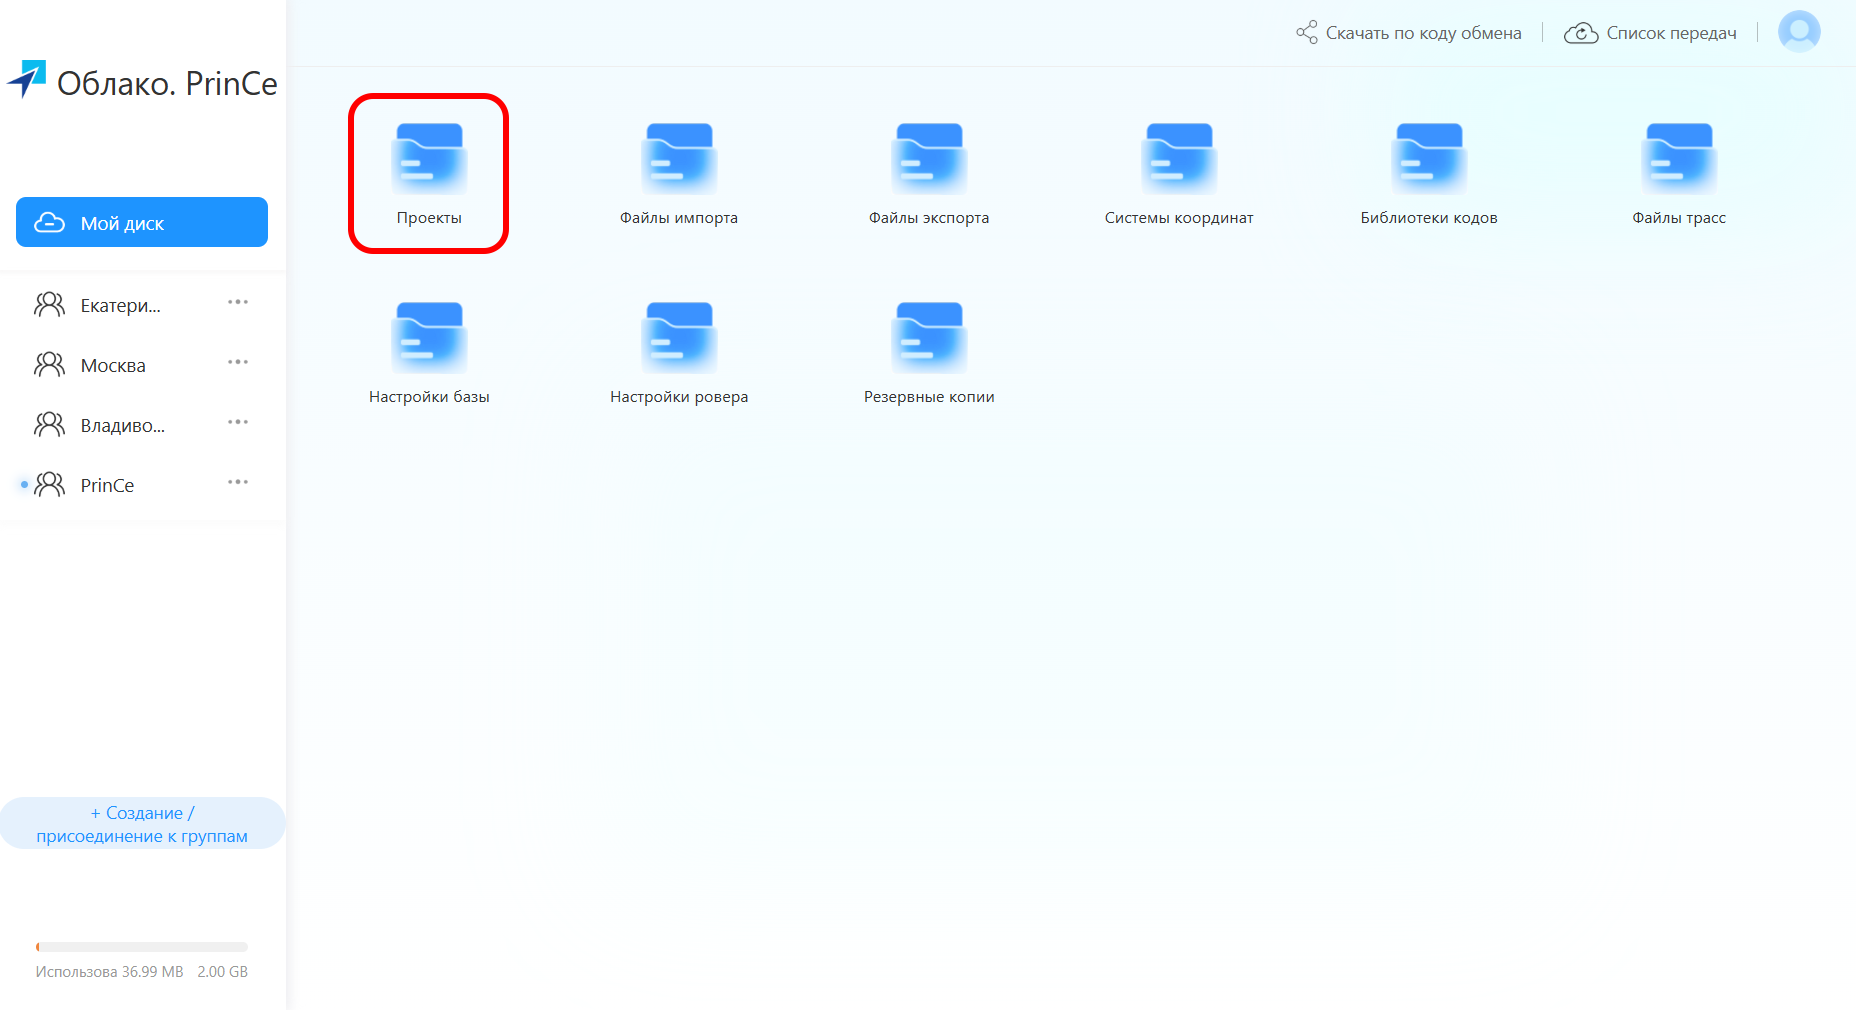Click the storage usage progress bar

tap(142, 947)
